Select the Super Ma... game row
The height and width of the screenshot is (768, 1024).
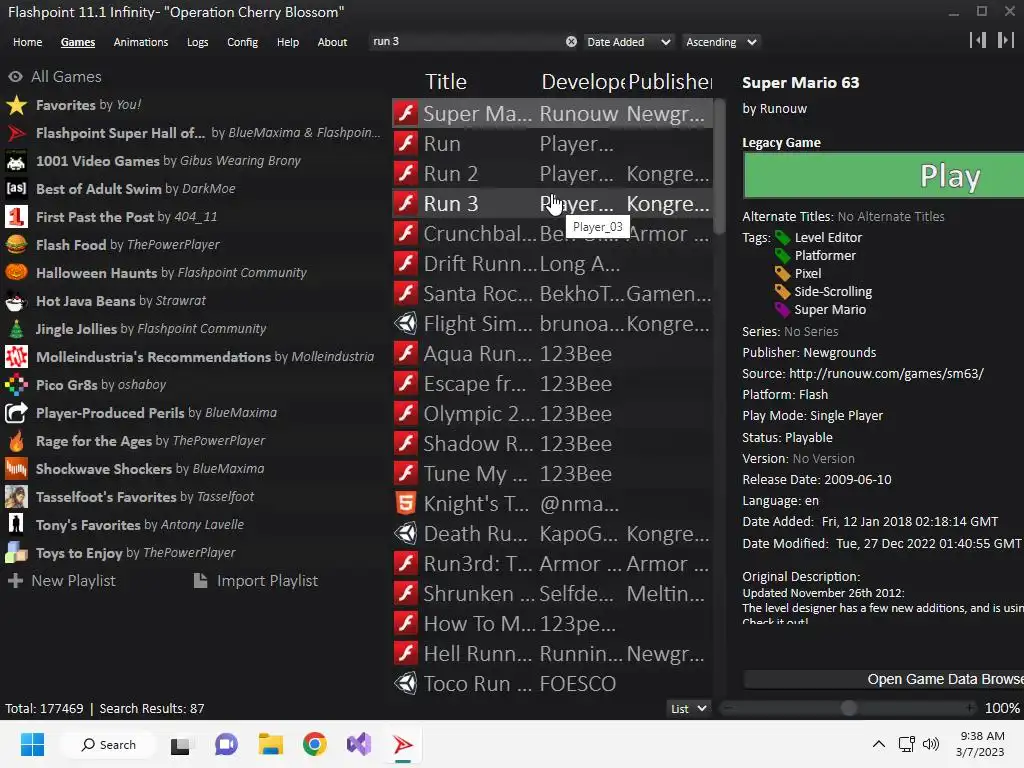(552, 114)
